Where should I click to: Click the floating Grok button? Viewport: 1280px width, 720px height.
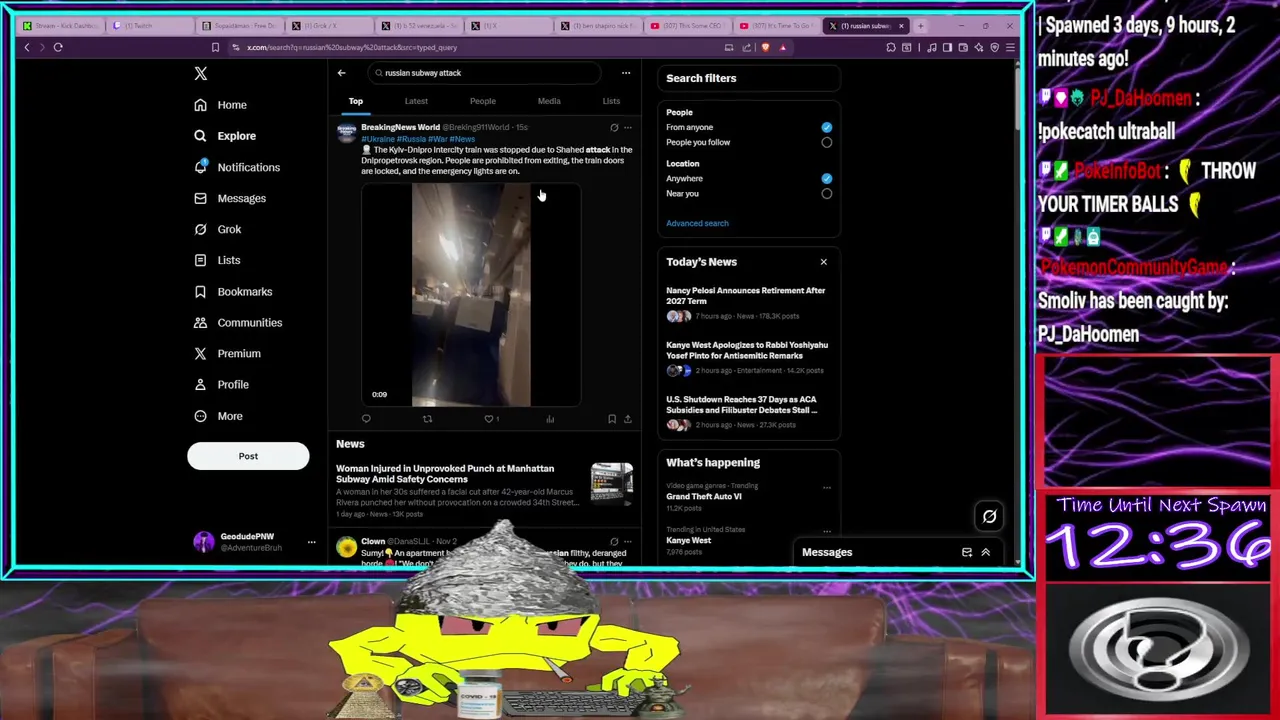tap(989, 517)
